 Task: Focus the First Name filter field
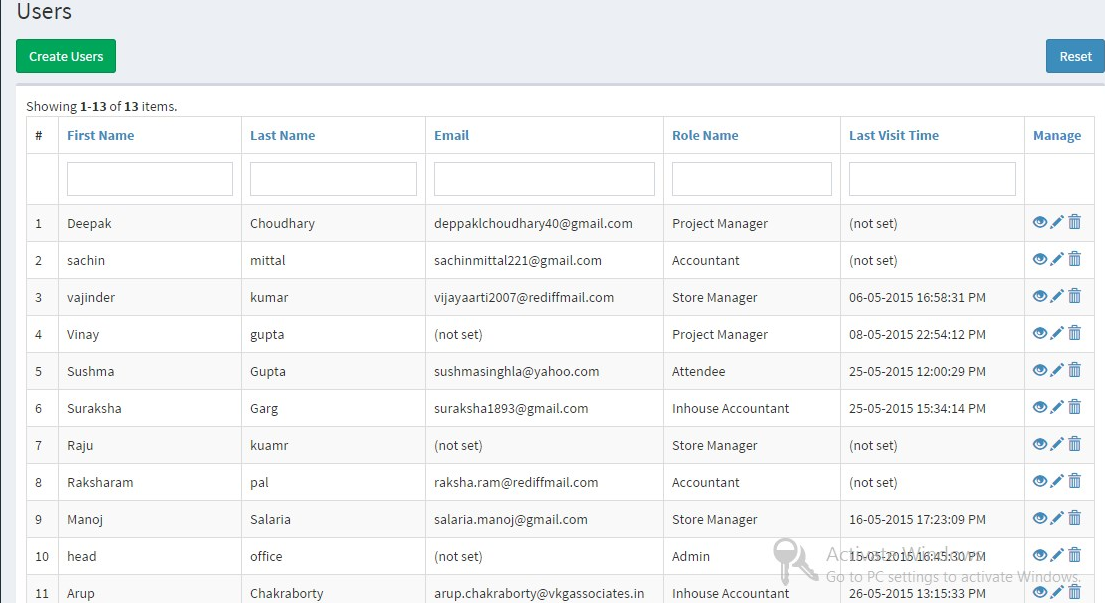pos(150,179)
